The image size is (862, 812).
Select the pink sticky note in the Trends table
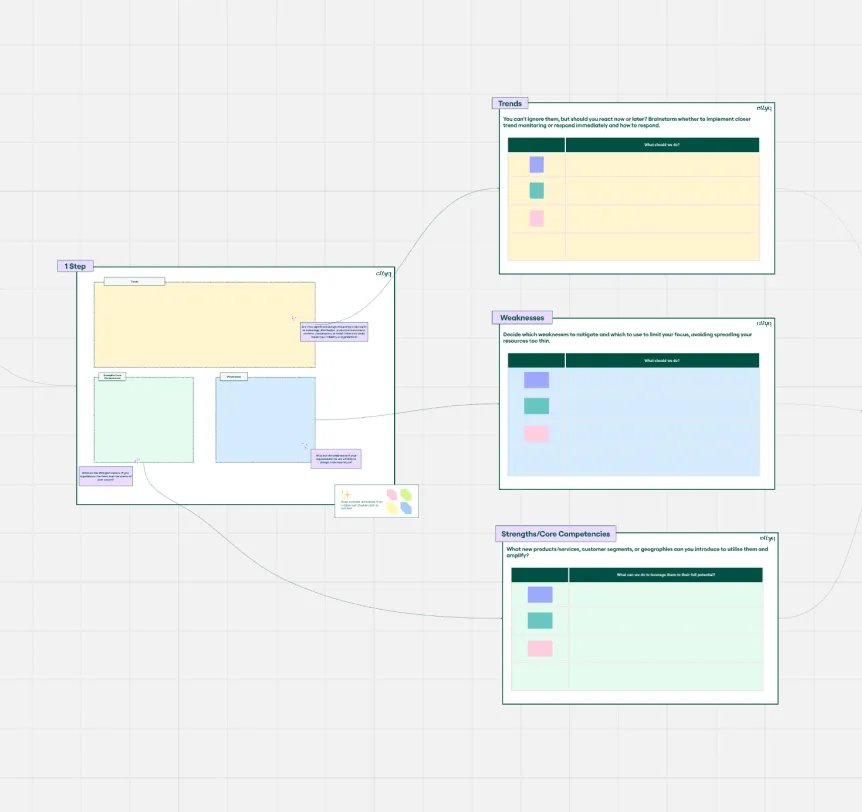[537, 218]
